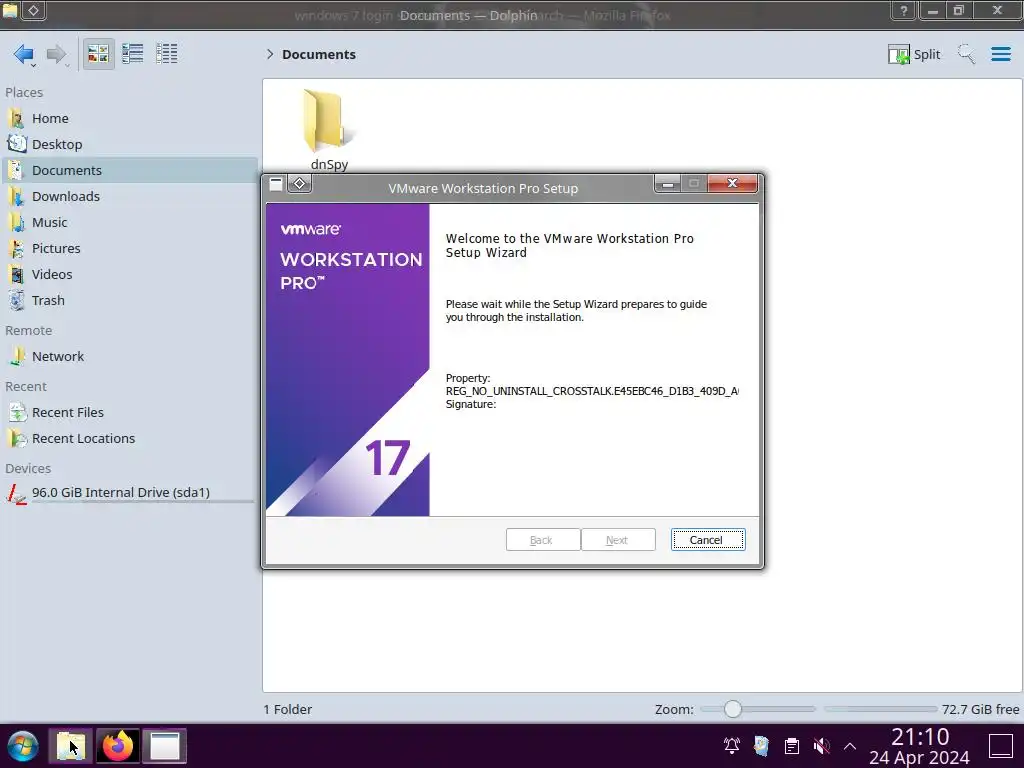Open Pictures in Places sidebar
The image size is (1024, 768).
coord(129,249)
